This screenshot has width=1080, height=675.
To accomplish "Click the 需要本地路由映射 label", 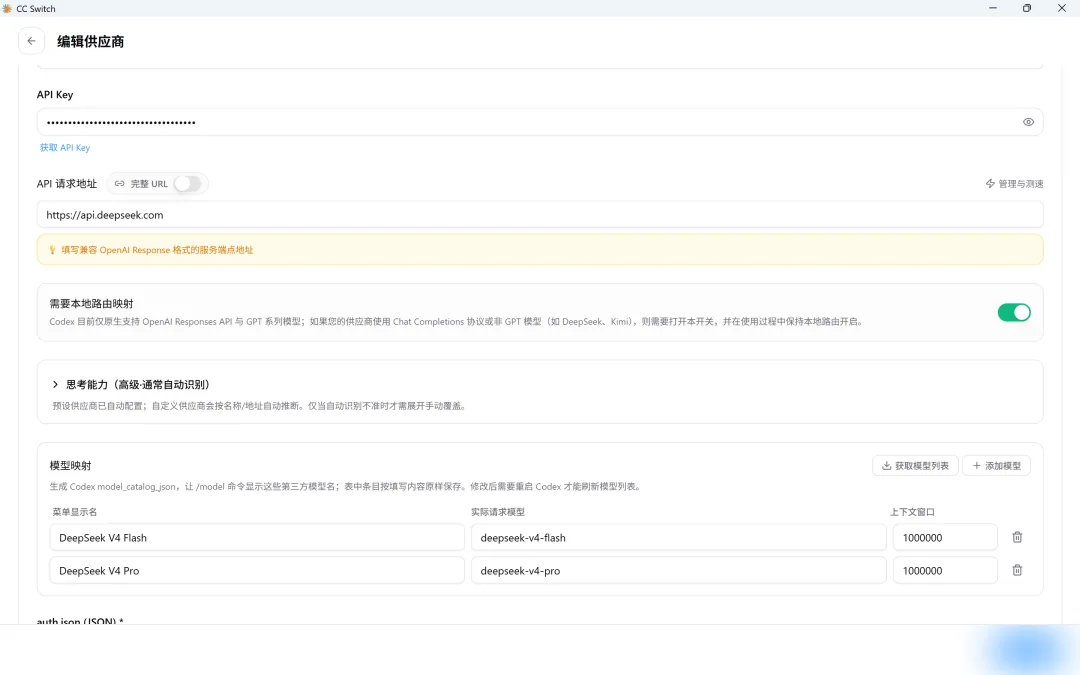I will [x=92, y=304].
